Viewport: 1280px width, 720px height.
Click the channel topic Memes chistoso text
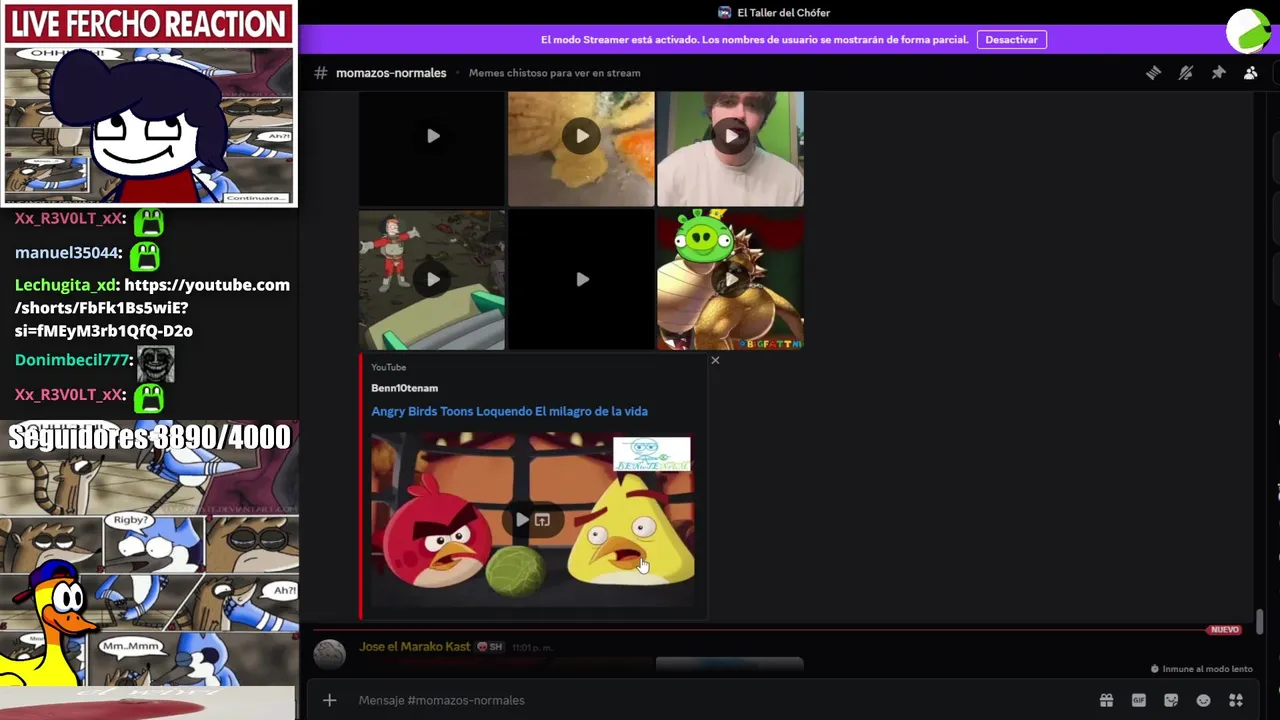(x=554, y=73)
